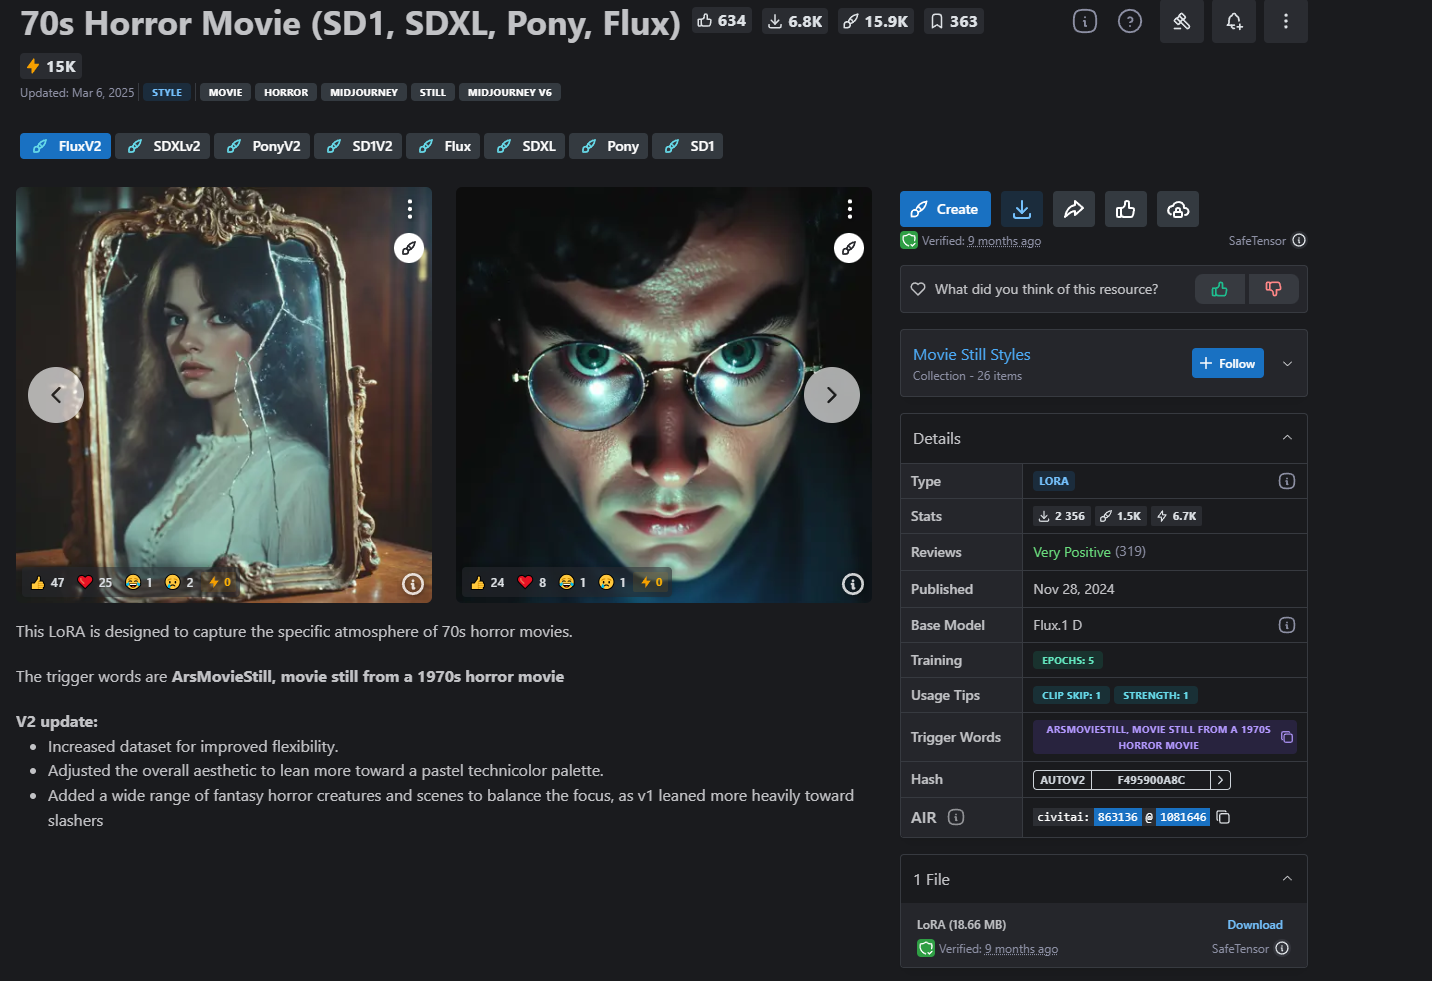Image resolution: width=1432 pixels, height=981 pixels.
Task: Select the HORROR tag
Action: (x=286, y=92)
